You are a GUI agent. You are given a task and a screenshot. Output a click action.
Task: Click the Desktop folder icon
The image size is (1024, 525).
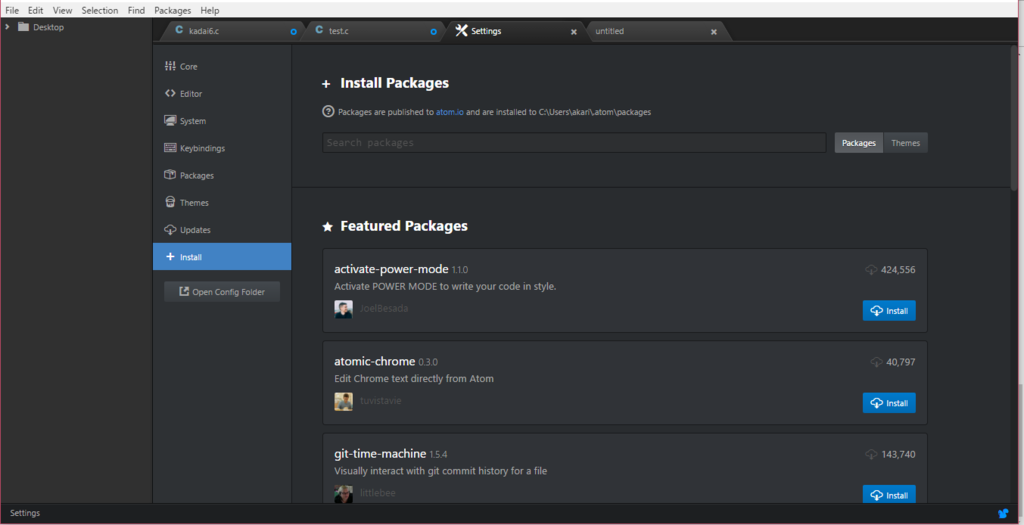(24, 27)
